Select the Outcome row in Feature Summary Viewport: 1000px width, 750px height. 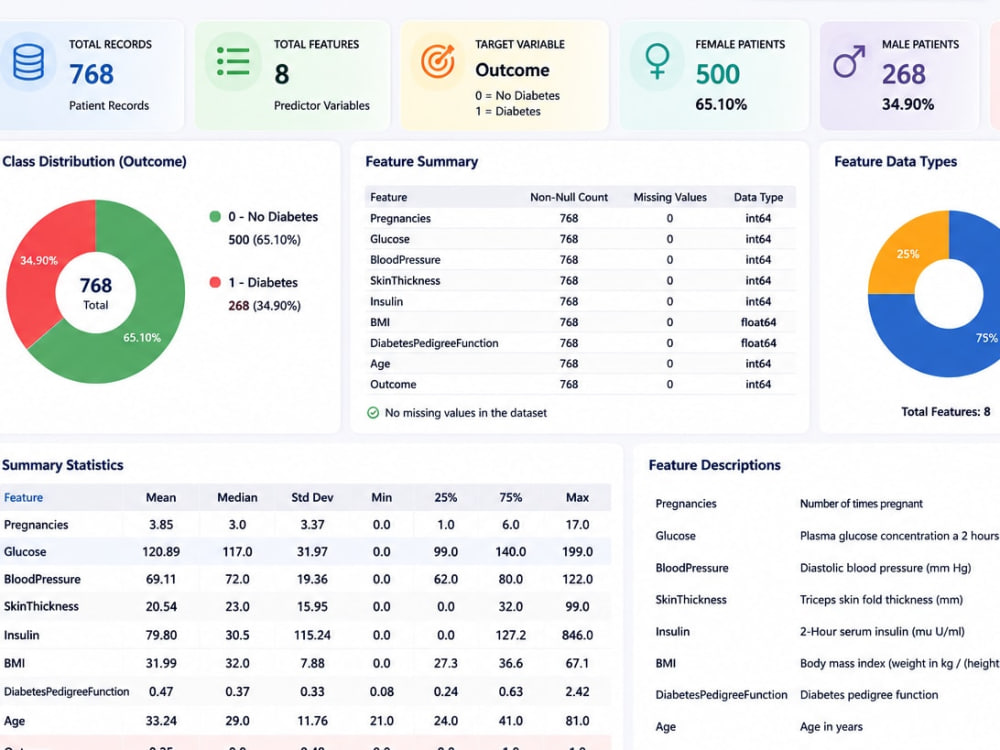pyautogui.click(x=580, y=385)
